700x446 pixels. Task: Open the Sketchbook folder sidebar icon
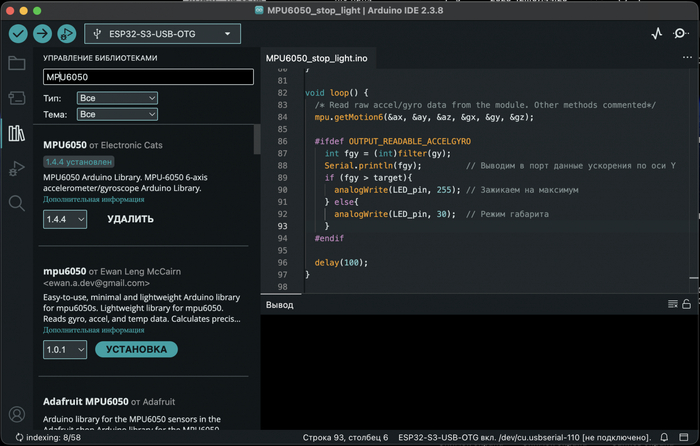coord(17,63)
